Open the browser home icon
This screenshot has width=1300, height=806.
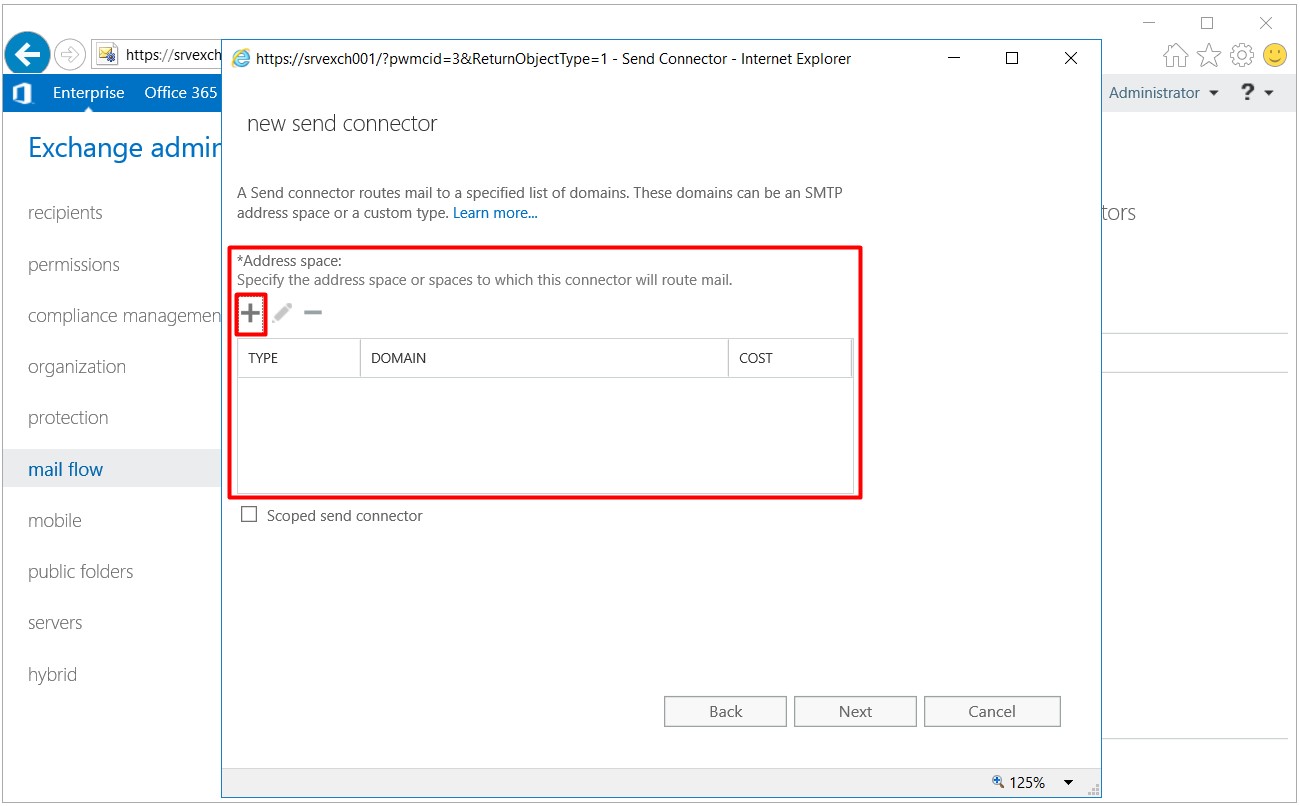1176,56
